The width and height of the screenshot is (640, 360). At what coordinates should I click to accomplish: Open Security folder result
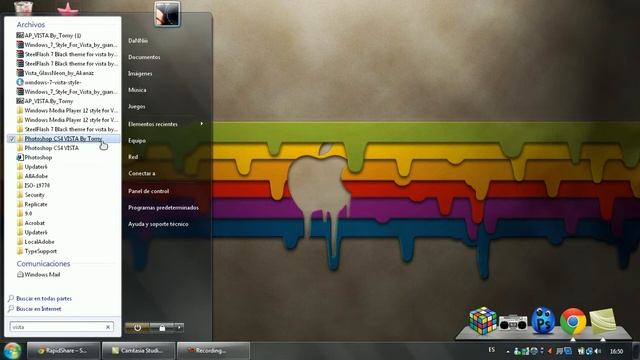[x=31, y=195]
